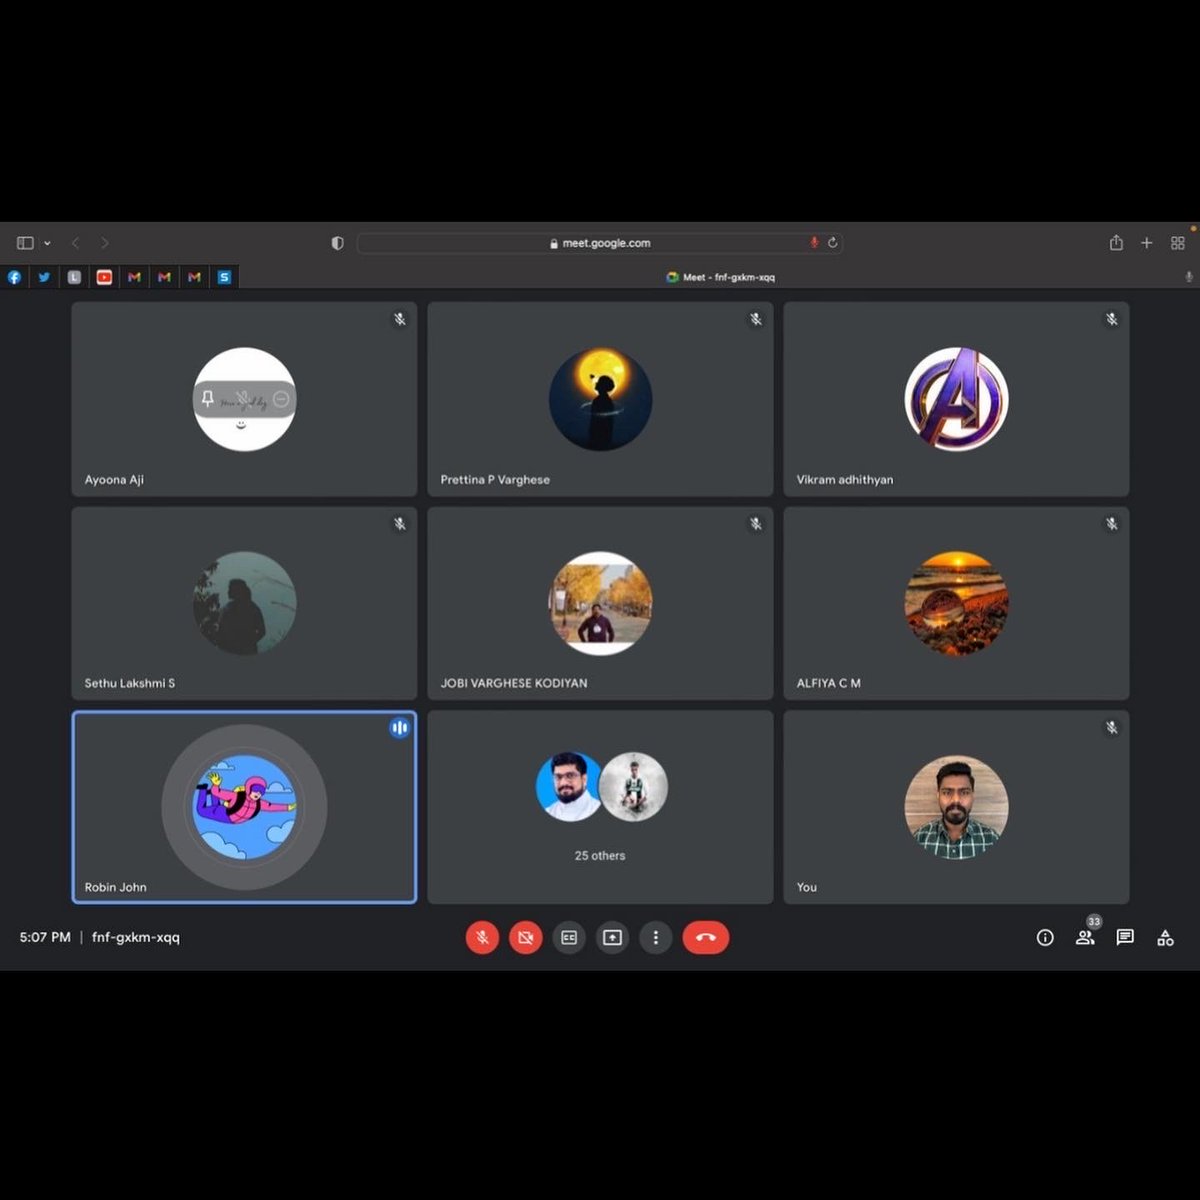This screenshot has width=1200, height=1200.
Task: Open a new tab with the plus icon
Action: pos(1147,243)
